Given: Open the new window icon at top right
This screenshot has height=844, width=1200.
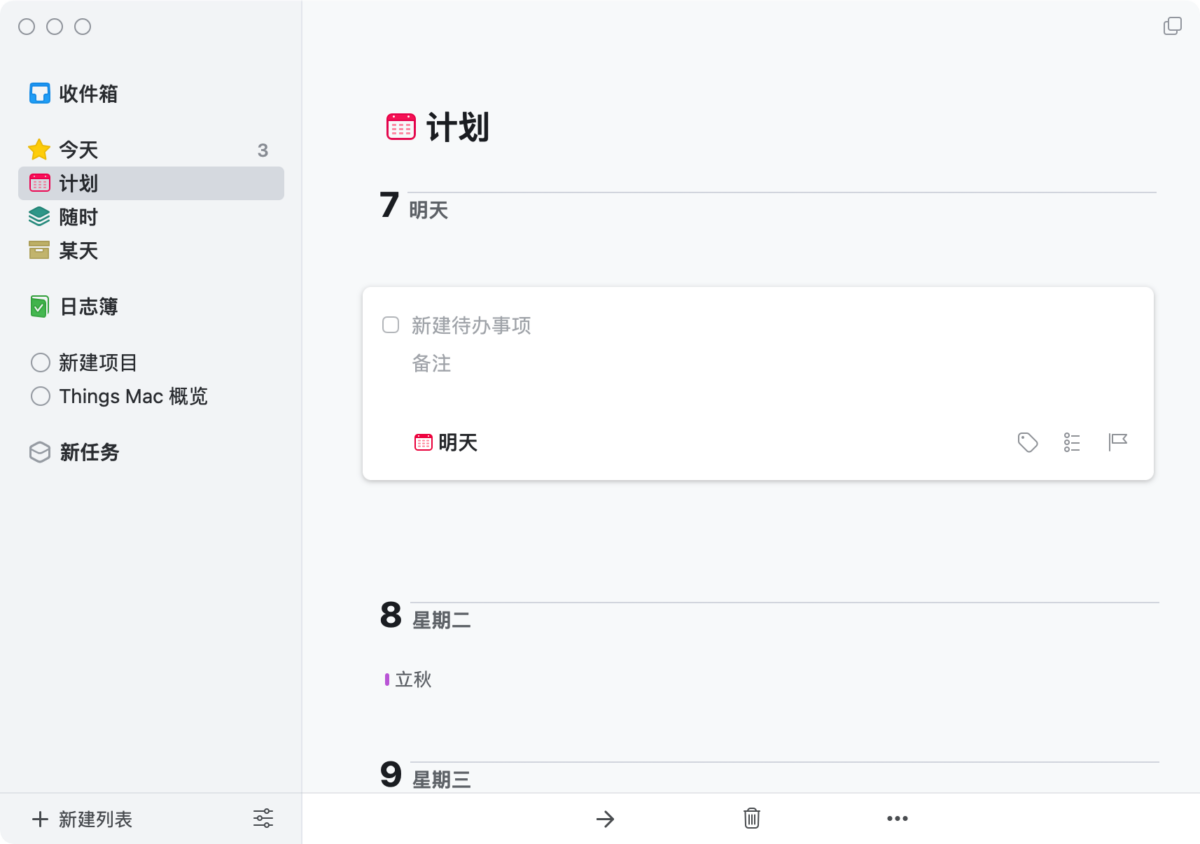Looking at the screenshot, I should (1173, 26).
